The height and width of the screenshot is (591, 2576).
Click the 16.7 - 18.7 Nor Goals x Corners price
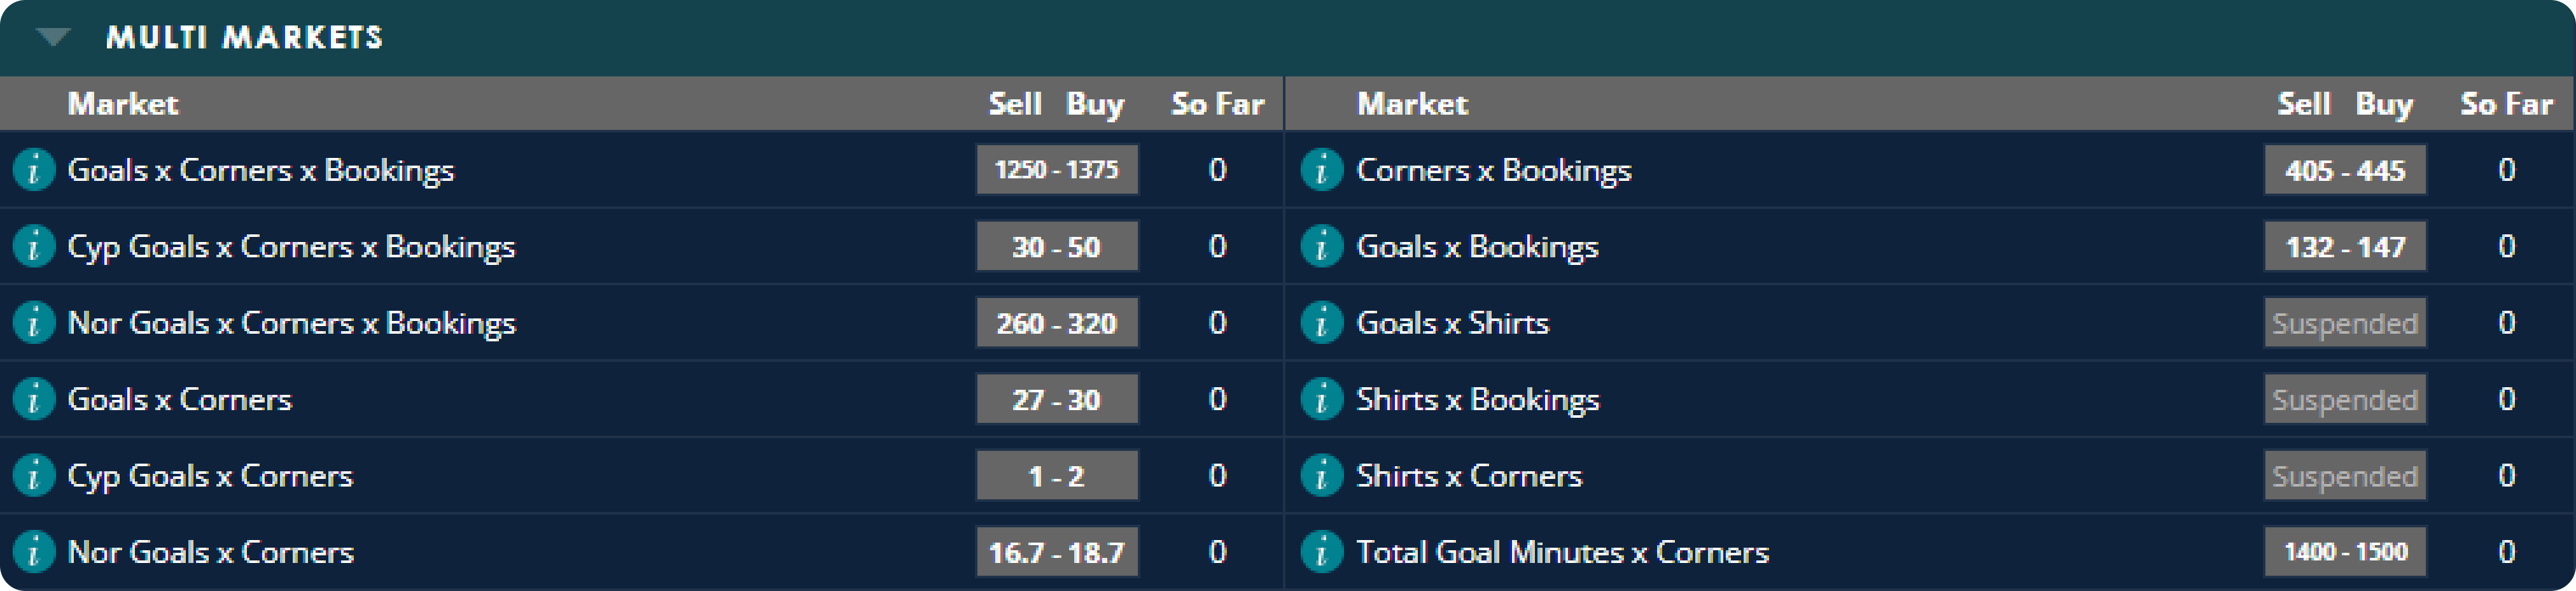pyautogui.click(x=1057, y=551)
